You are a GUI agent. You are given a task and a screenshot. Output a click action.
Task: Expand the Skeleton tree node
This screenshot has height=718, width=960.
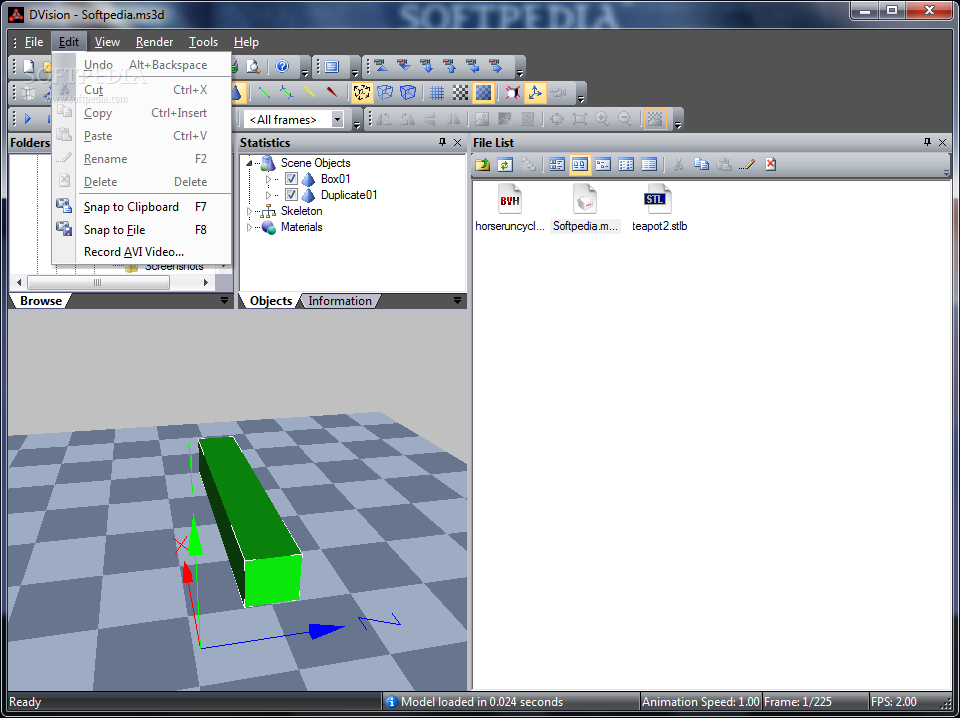[x=249, y=211]
